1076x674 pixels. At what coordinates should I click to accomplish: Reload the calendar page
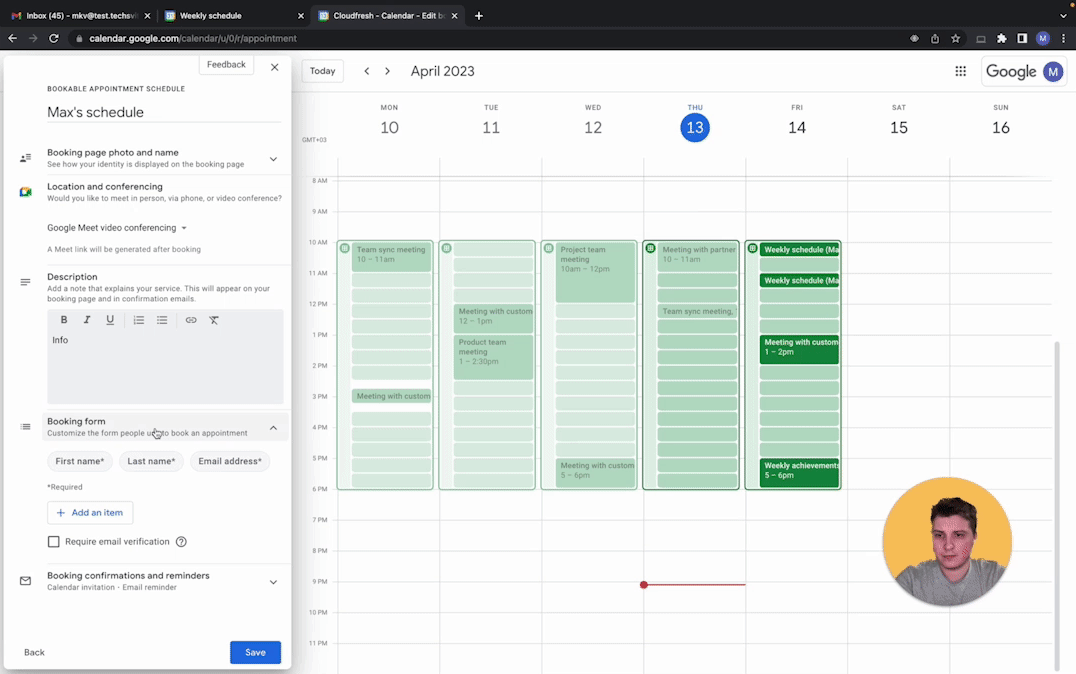click(54, 38)
